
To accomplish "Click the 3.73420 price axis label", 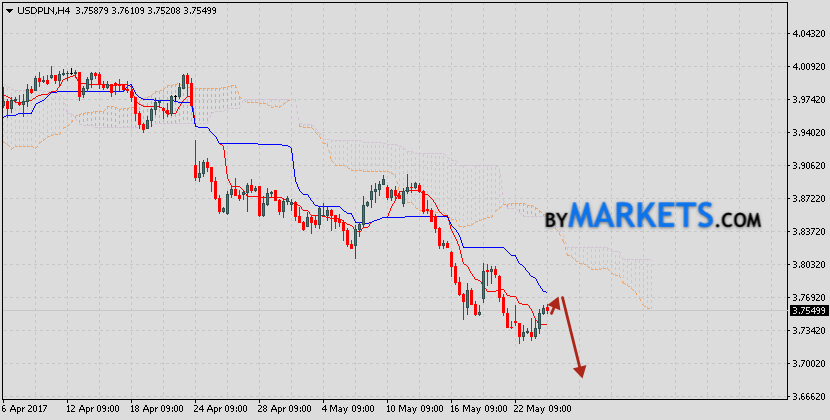I will click(x=807, y=330).
